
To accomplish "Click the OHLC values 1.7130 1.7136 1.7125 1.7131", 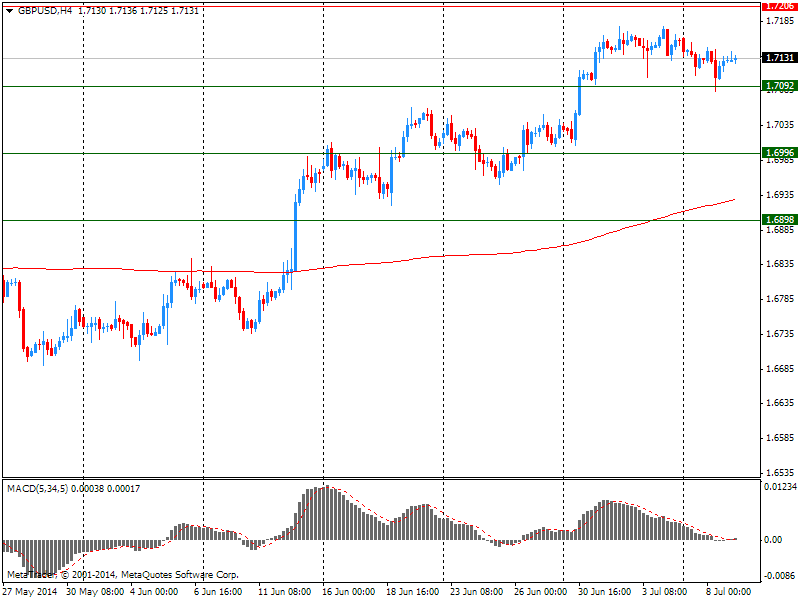I will coord(138,11).
